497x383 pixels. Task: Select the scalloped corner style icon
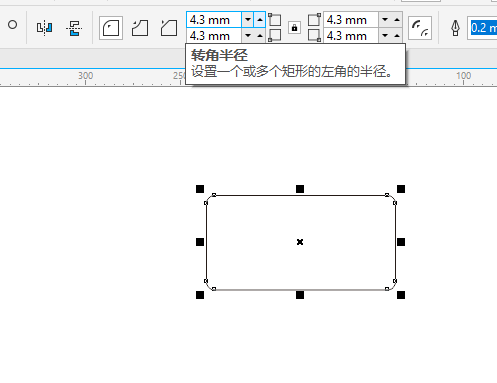[140, 28]
